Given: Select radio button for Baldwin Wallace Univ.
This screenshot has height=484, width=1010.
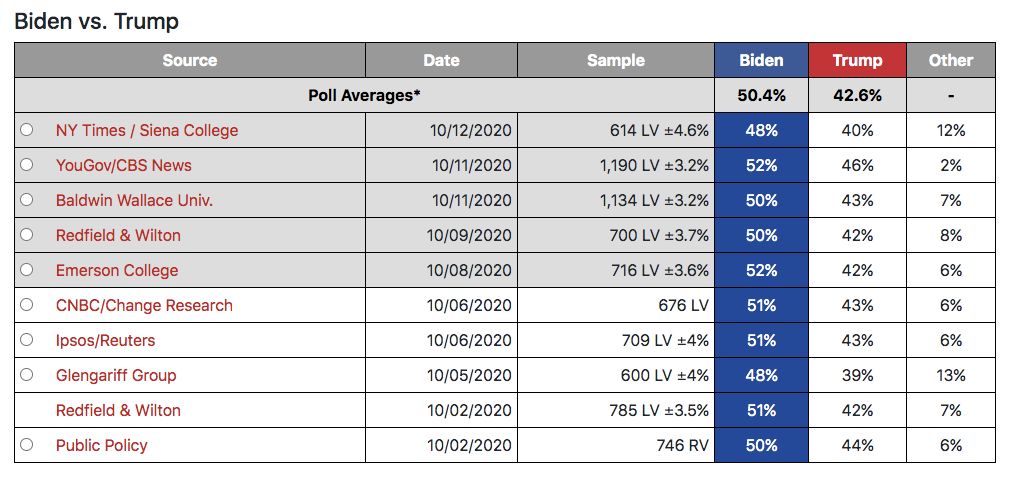Looking at the screenshot, I should (26, 200).
